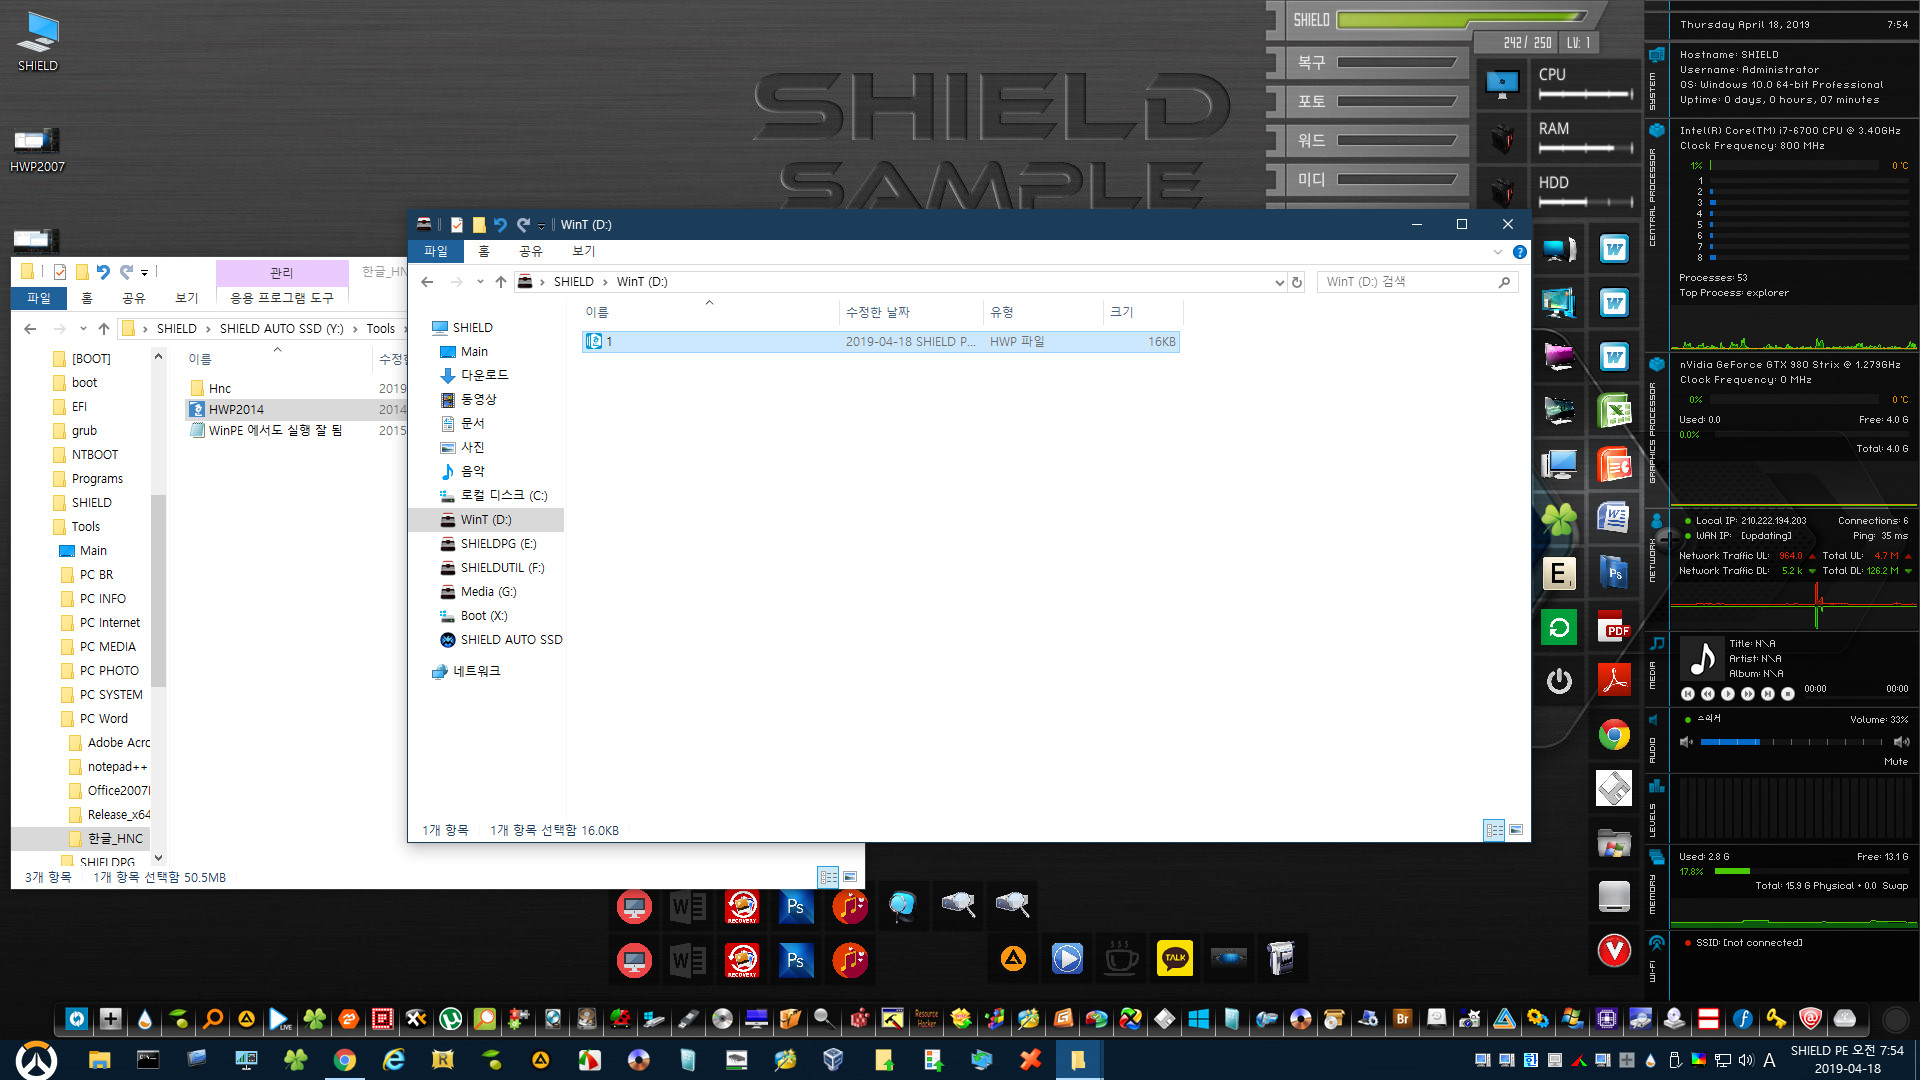
Task: Open the 공유 tab in WinT window
Action: click(530, 251)
